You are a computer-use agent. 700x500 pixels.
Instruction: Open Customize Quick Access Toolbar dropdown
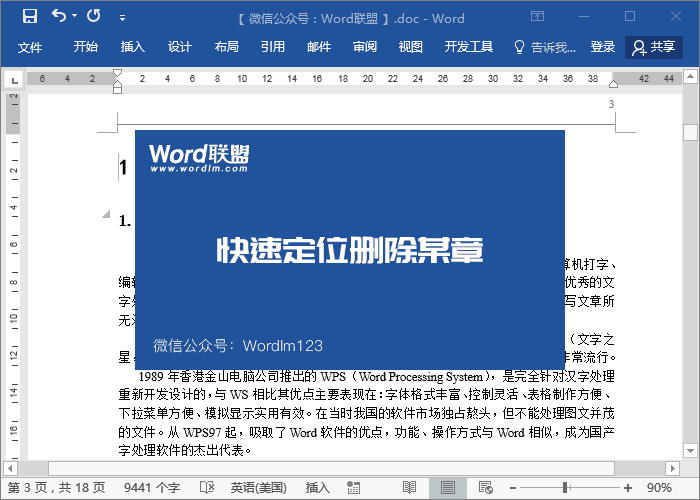pyautogui.click(x=122, y=18)
